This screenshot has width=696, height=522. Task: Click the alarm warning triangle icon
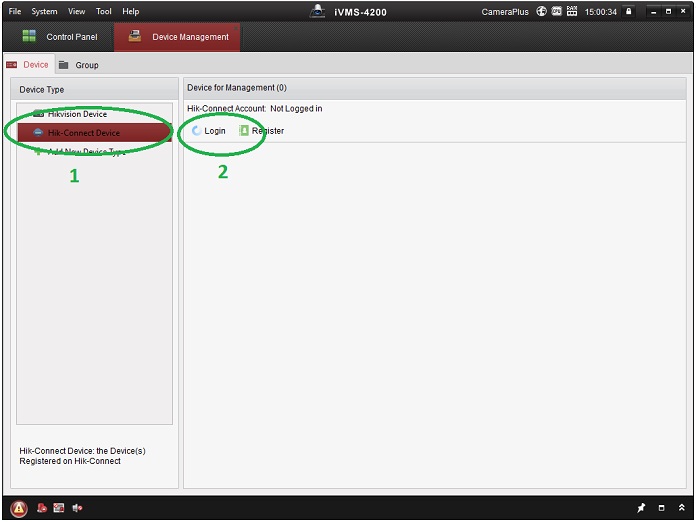click(x=19, y=508)
